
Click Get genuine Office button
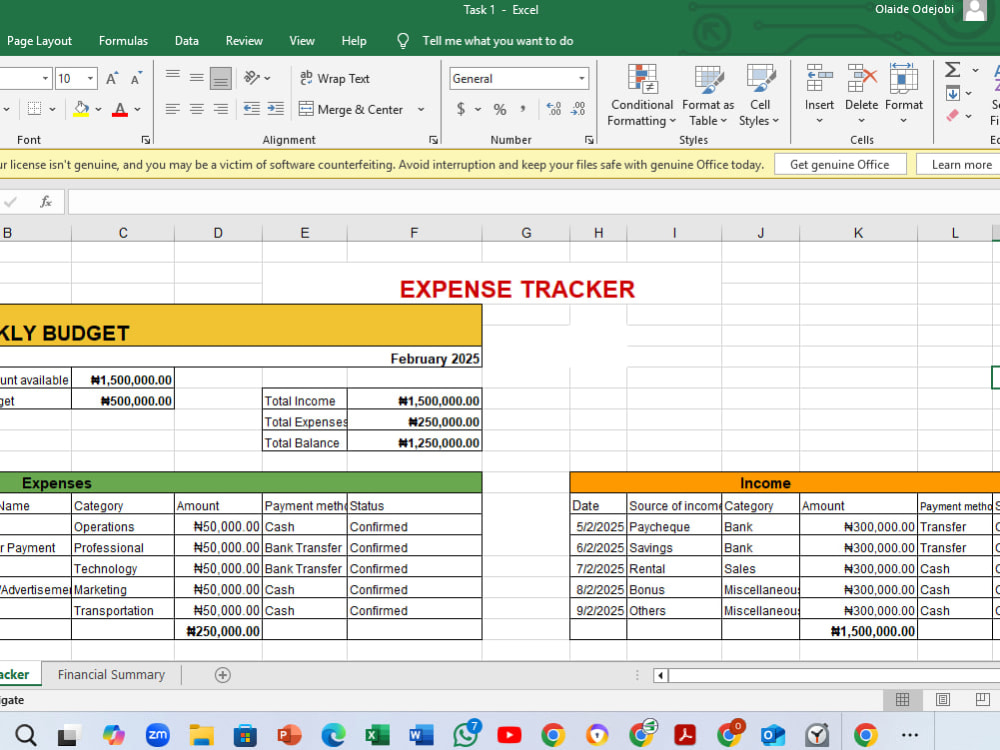tap(839, 165)
